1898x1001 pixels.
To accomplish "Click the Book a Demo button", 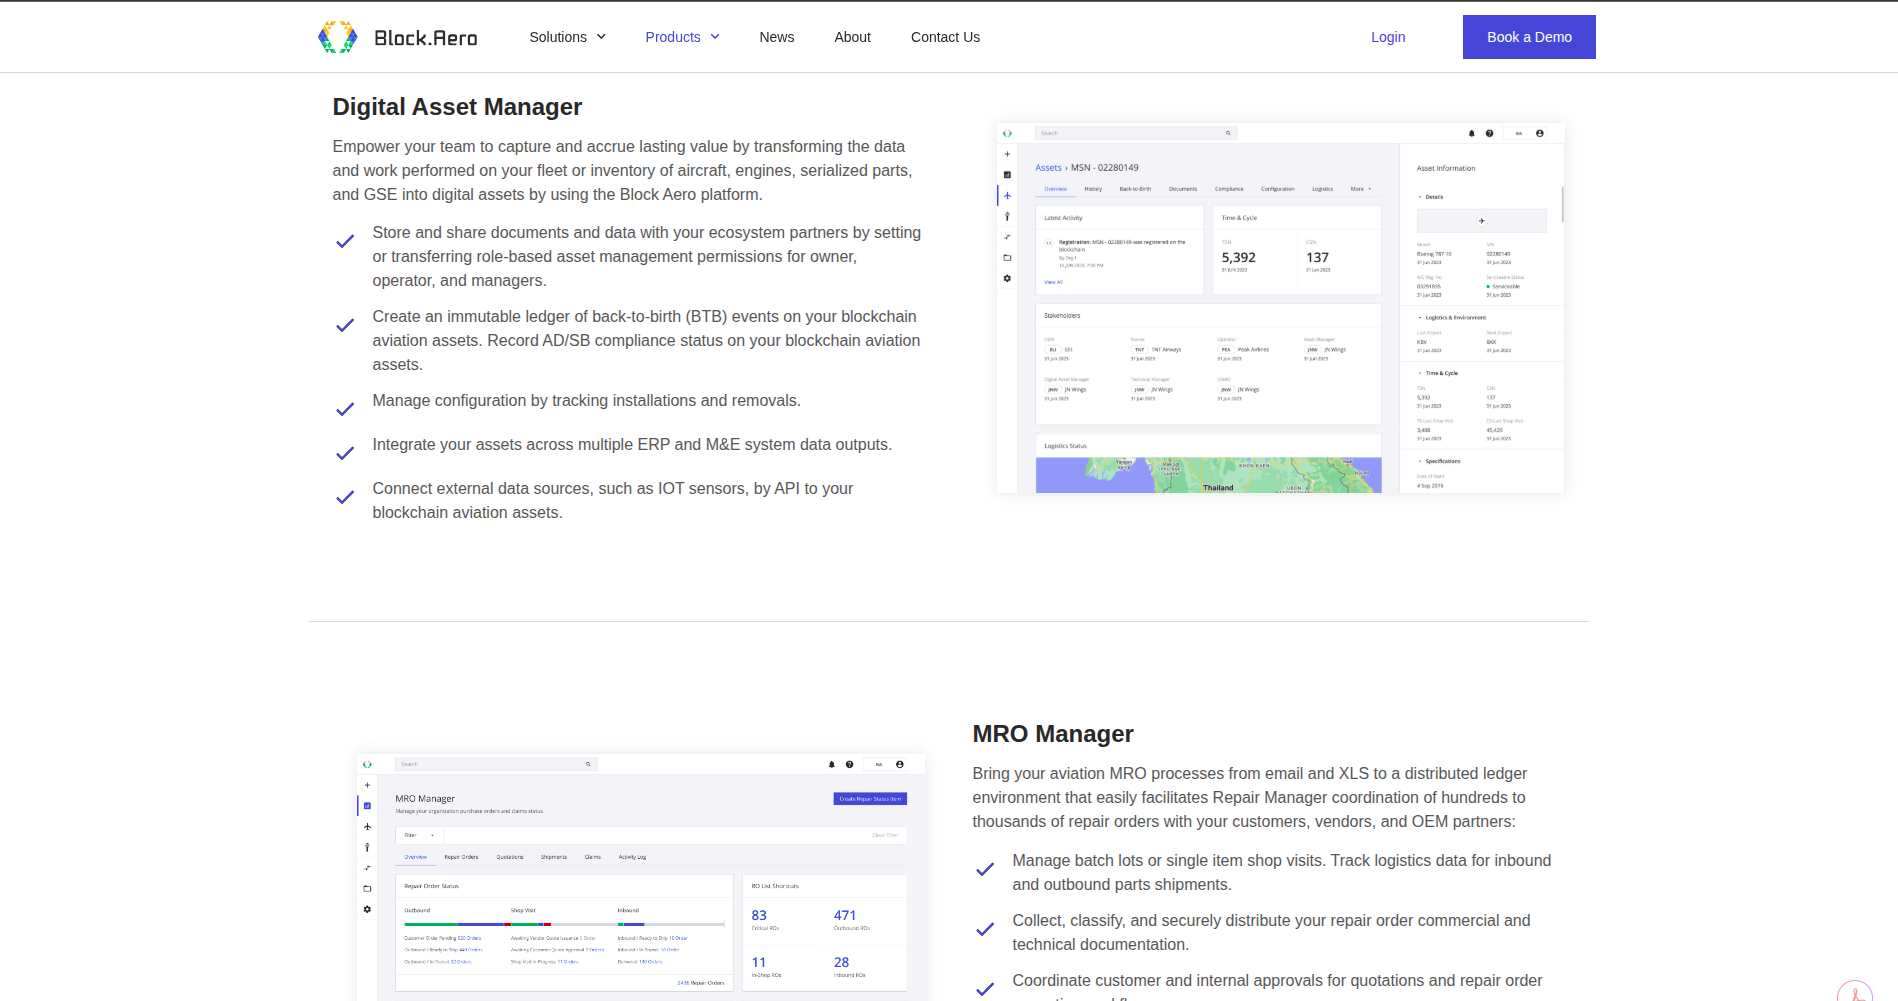I will [1529, 37].
